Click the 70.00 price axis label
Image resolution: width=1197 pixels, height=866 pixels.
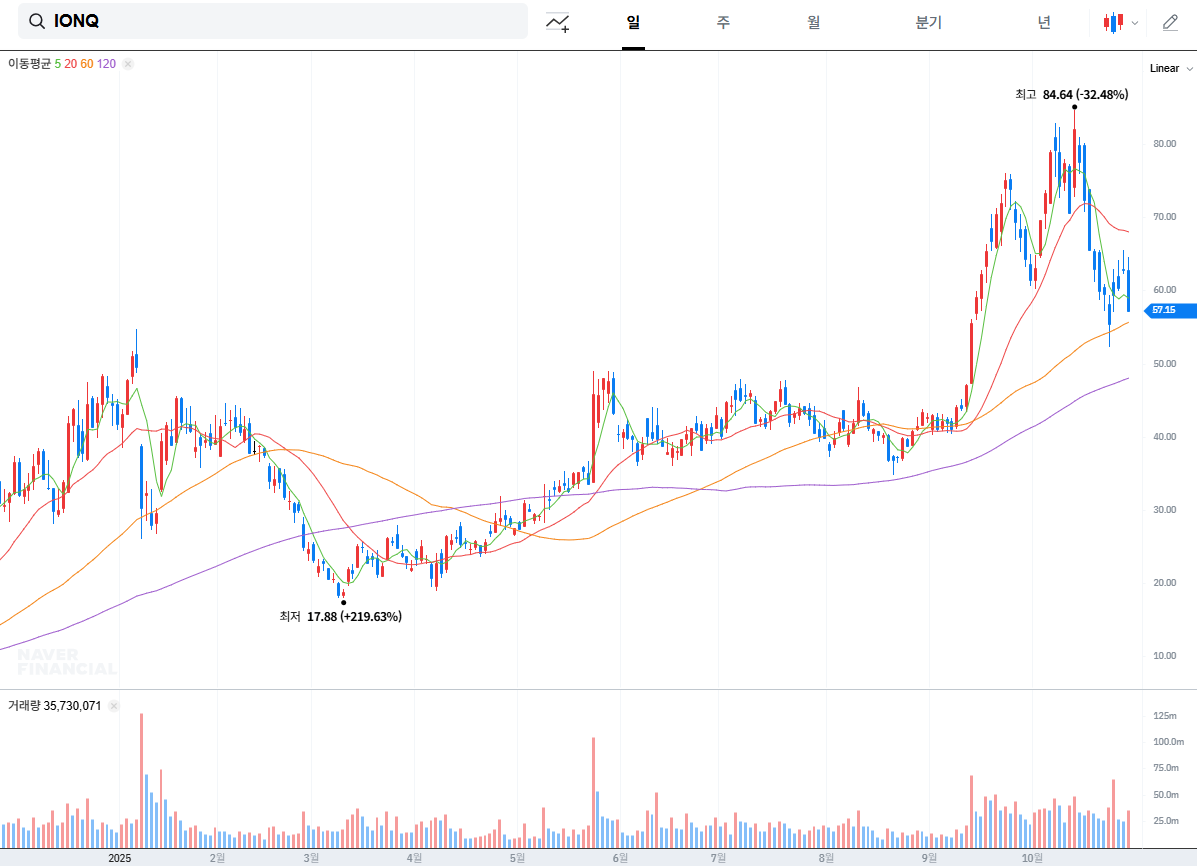[x=1164, y=217]
